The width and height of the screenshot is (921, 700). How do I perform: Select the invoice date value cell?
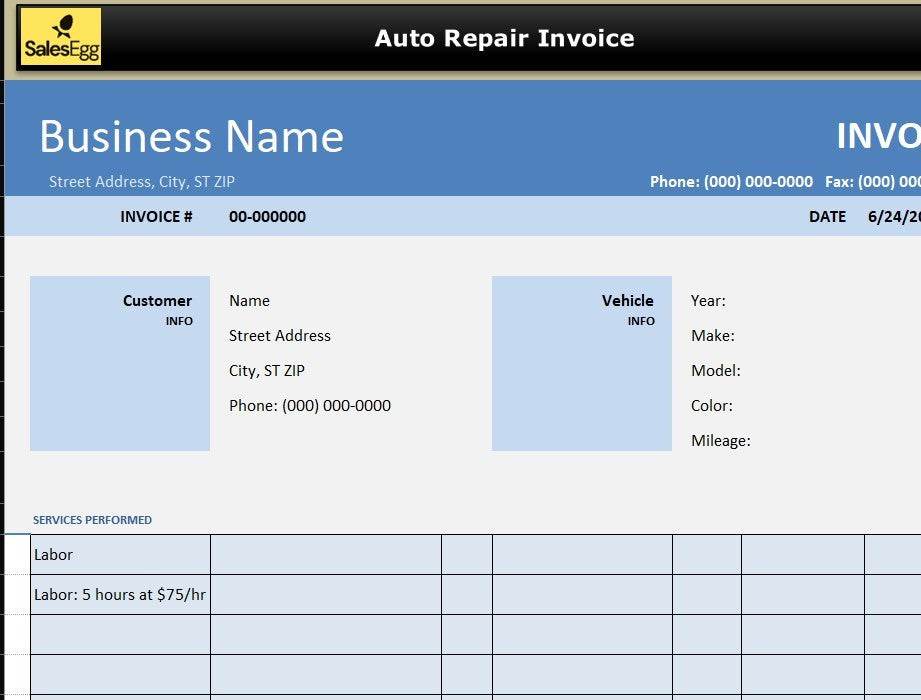click(x=893, y=217)
